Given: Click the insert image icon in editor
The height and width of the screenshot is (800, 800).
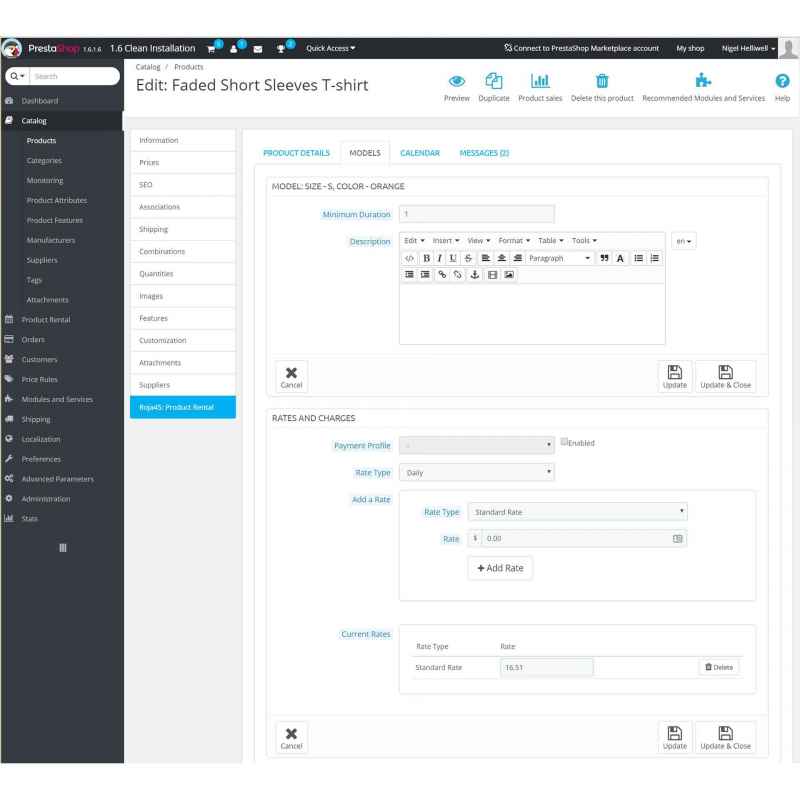Looking at the screenshot, I should [509, 274].
